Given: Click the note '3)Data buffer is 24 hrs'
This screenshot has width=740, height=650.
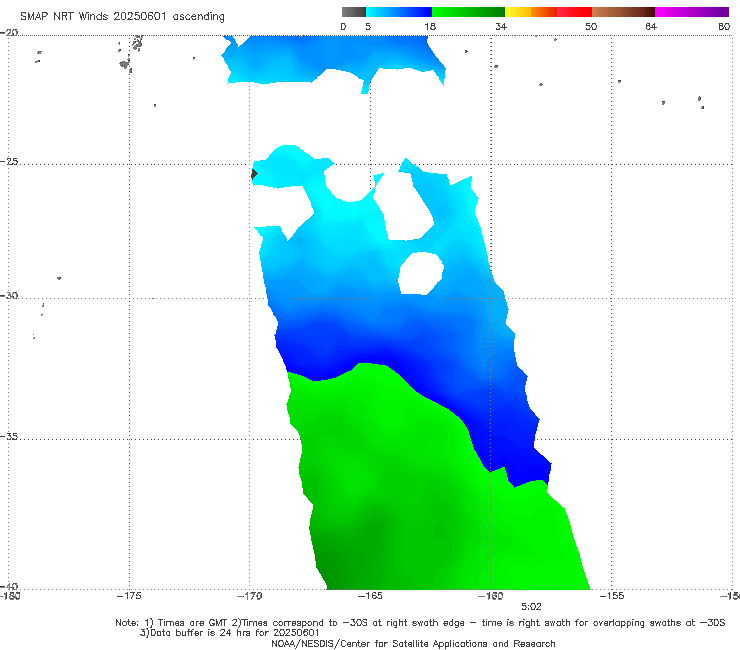Looking at the screenshot, I should (229, 633).
